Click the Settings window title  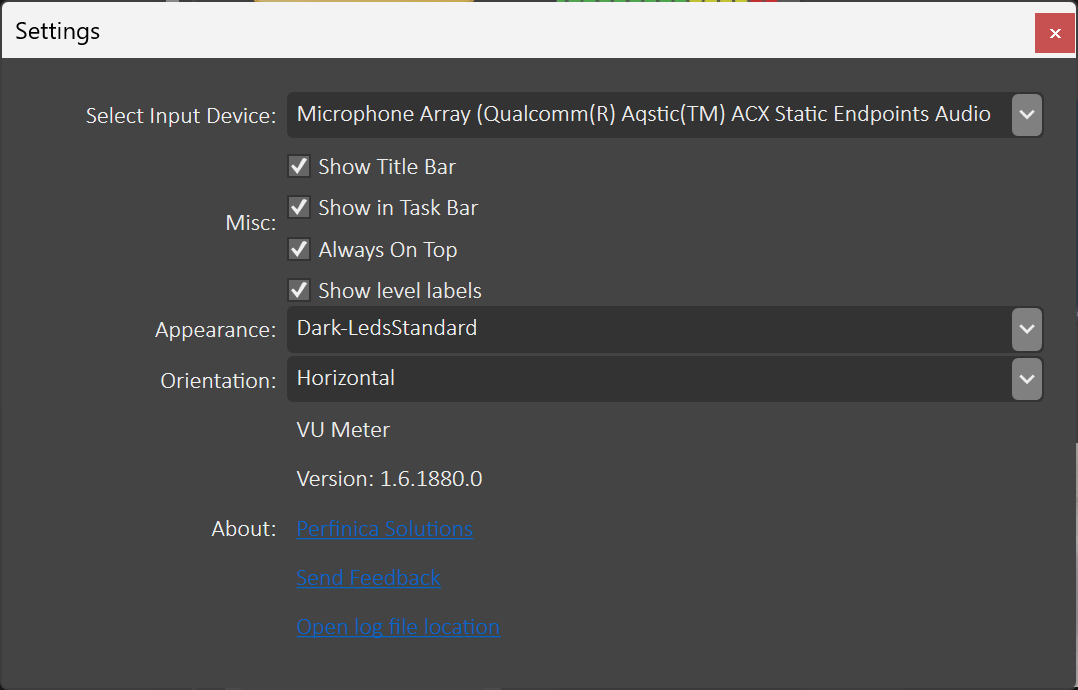click(x=57, y=31)
